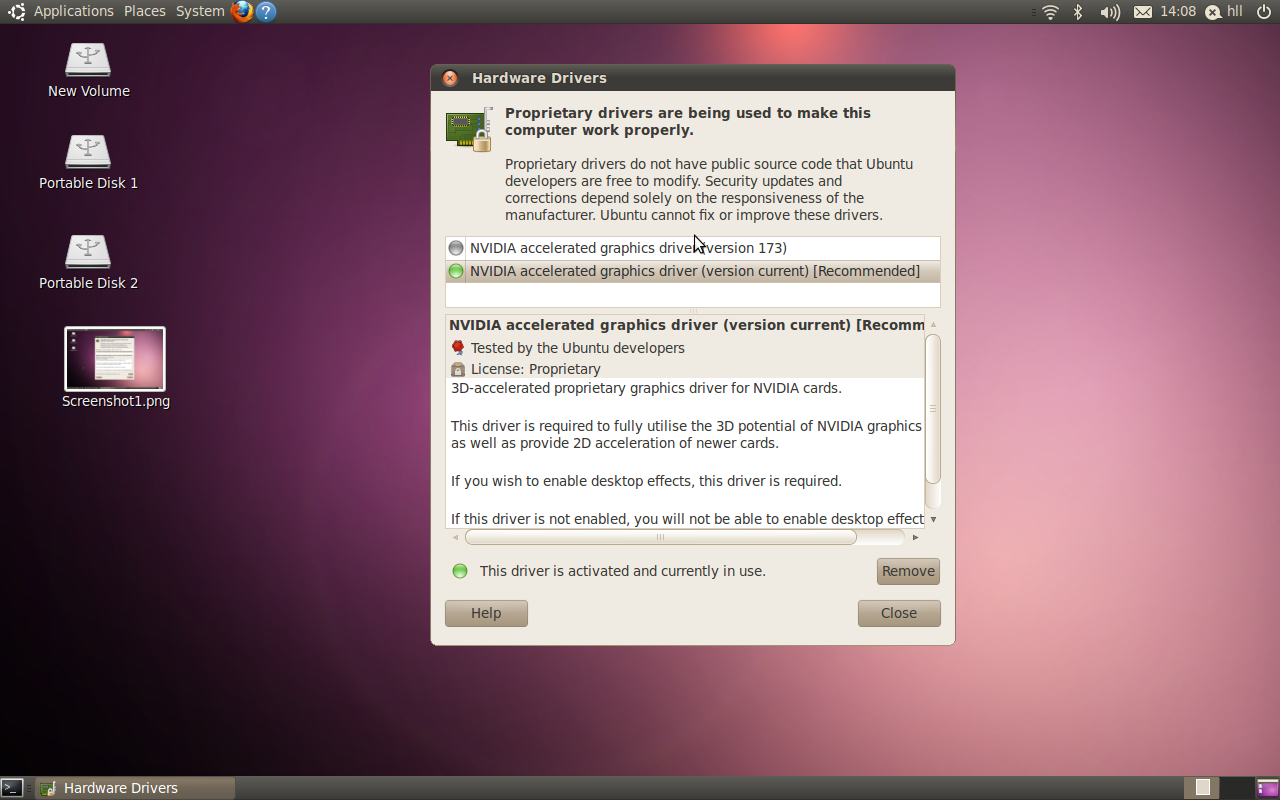Close Hardware Drivers via title bar button
The height and width of the screenshot is (800, 1280).
(451, 78)
